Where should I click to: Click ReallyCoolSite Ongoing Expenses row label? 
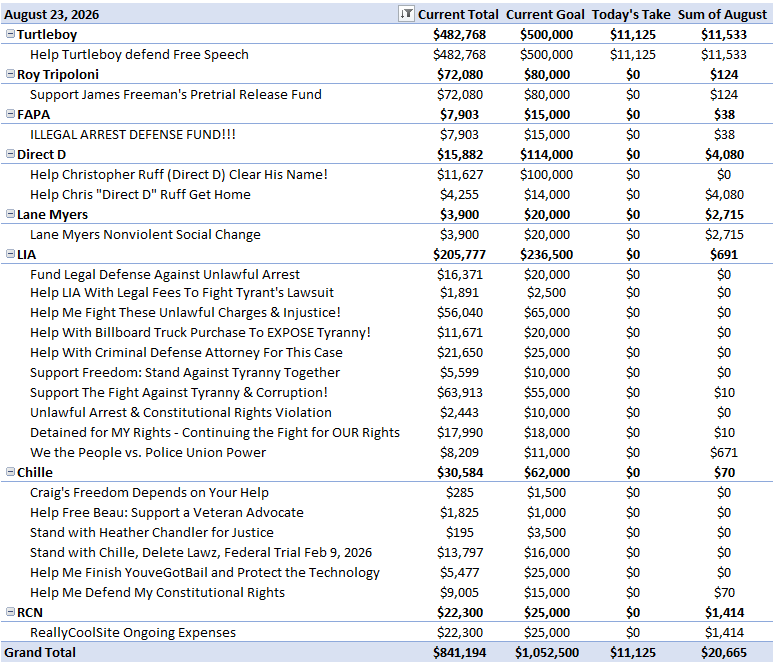tap(133, 632)
